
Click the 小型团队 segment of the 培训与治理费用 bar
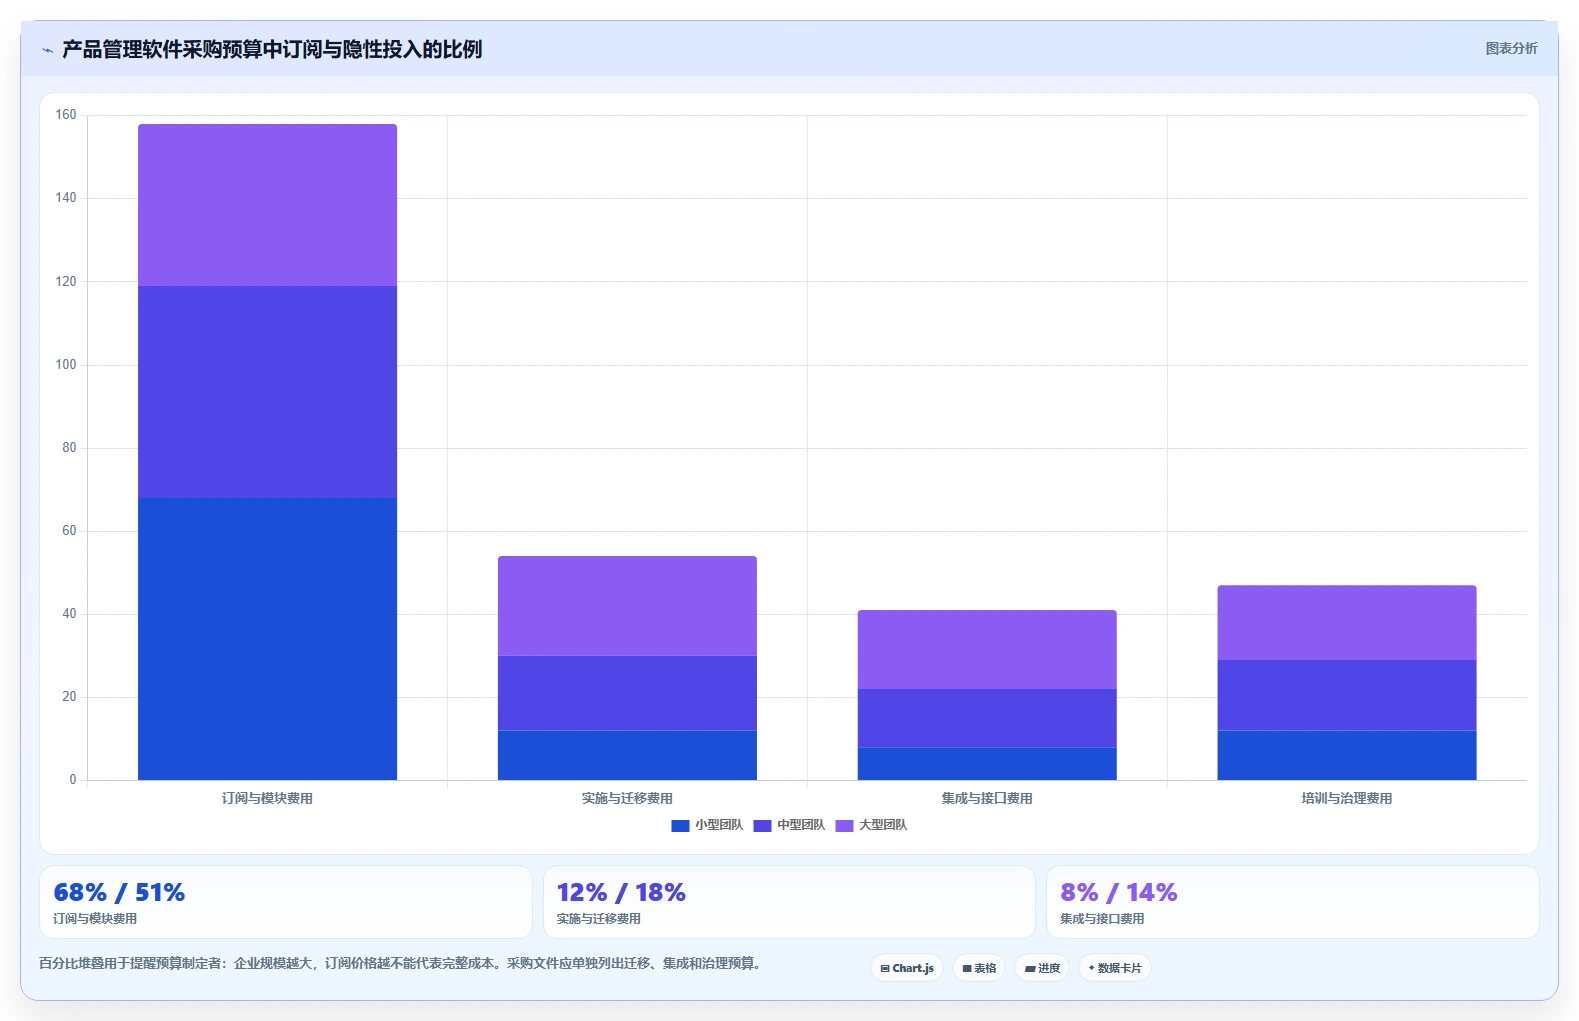(x=1347, y=755)
